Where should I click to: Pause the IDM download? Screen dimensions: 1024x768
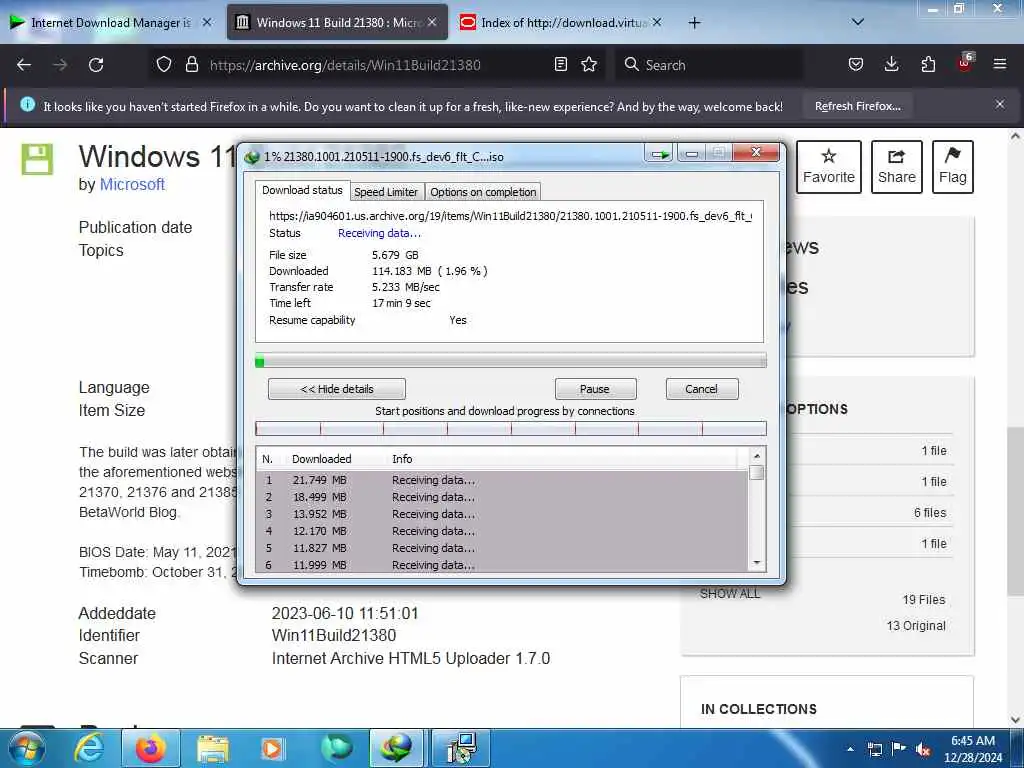[594, 389]
